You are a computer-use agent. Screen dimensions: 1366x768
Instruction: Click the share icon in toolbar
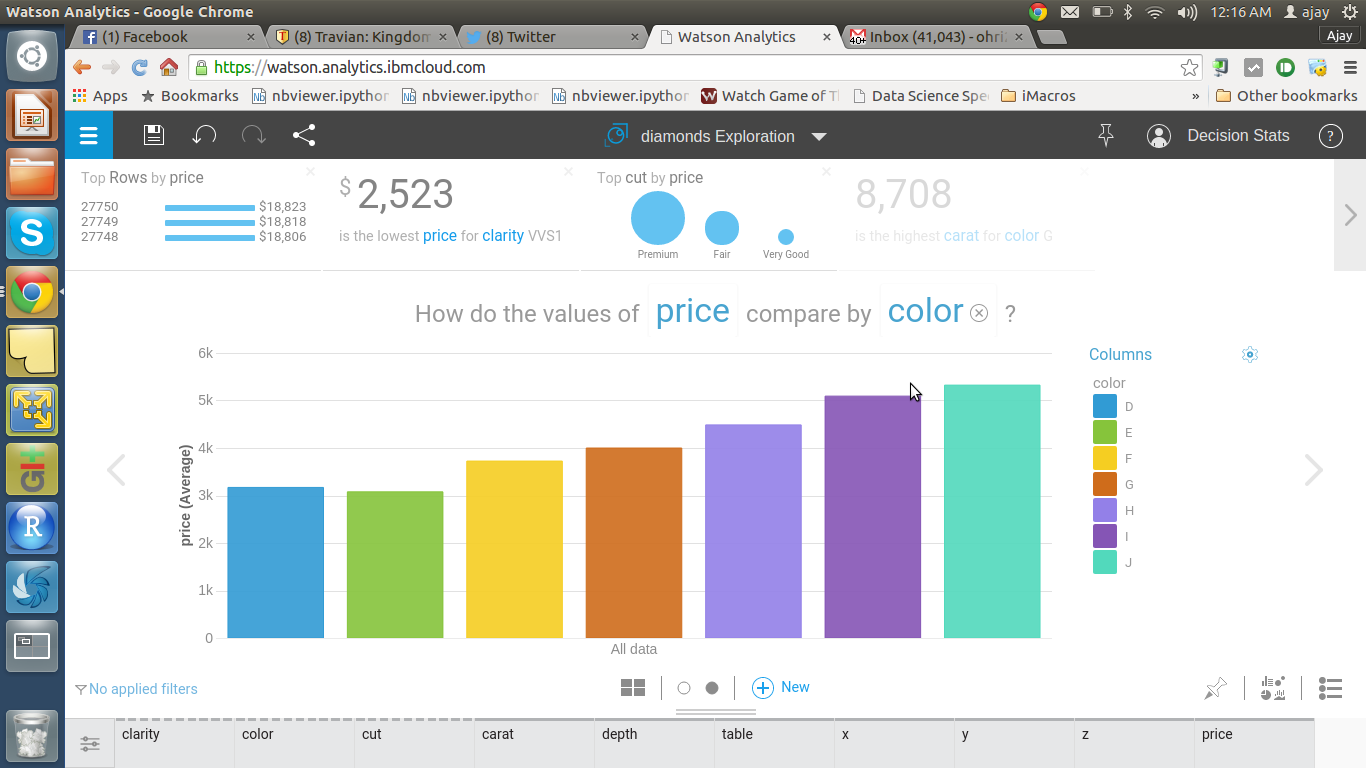(304, 136)
